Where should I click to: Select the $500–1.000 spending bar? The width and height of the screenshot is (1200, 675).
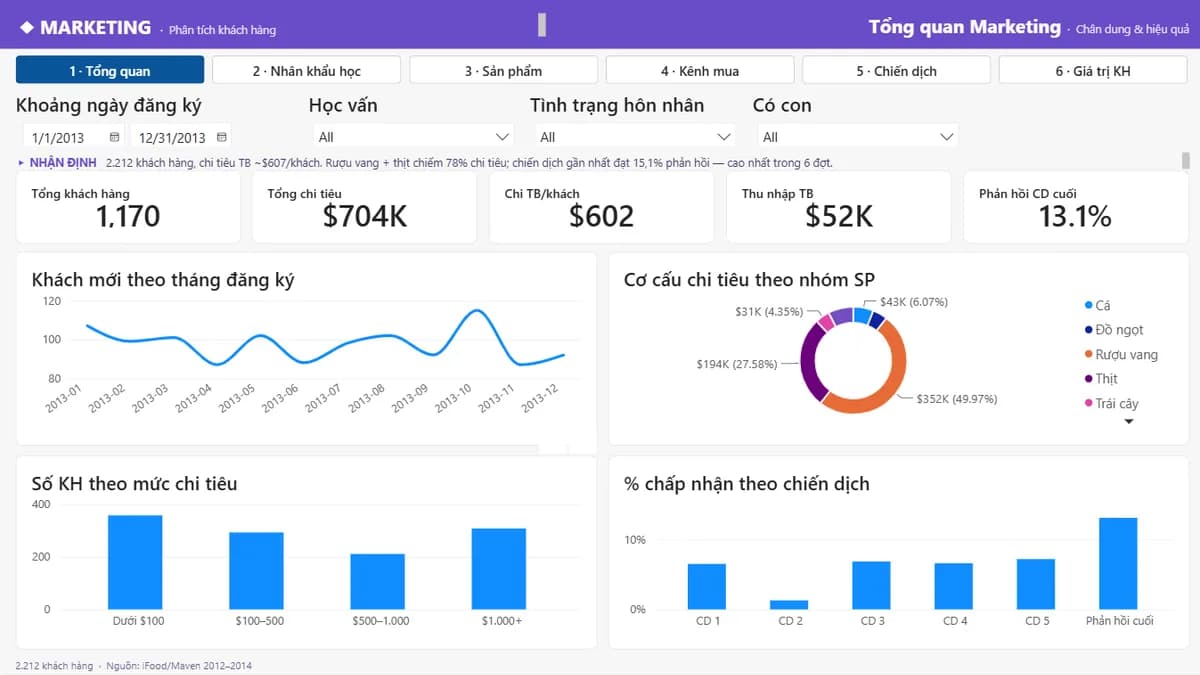point(378,581)
